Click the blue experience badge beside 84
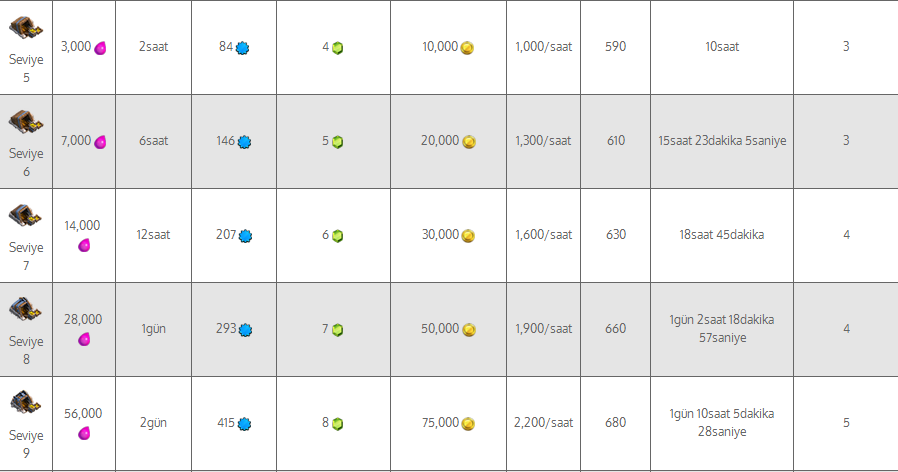This screenshot has width=898, height=472. [242, 48]
